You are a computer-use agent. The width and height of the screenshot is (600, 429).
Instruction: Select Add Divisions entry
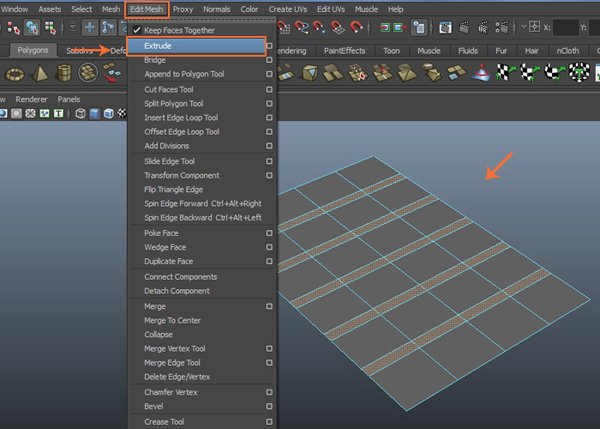(166, 146)
